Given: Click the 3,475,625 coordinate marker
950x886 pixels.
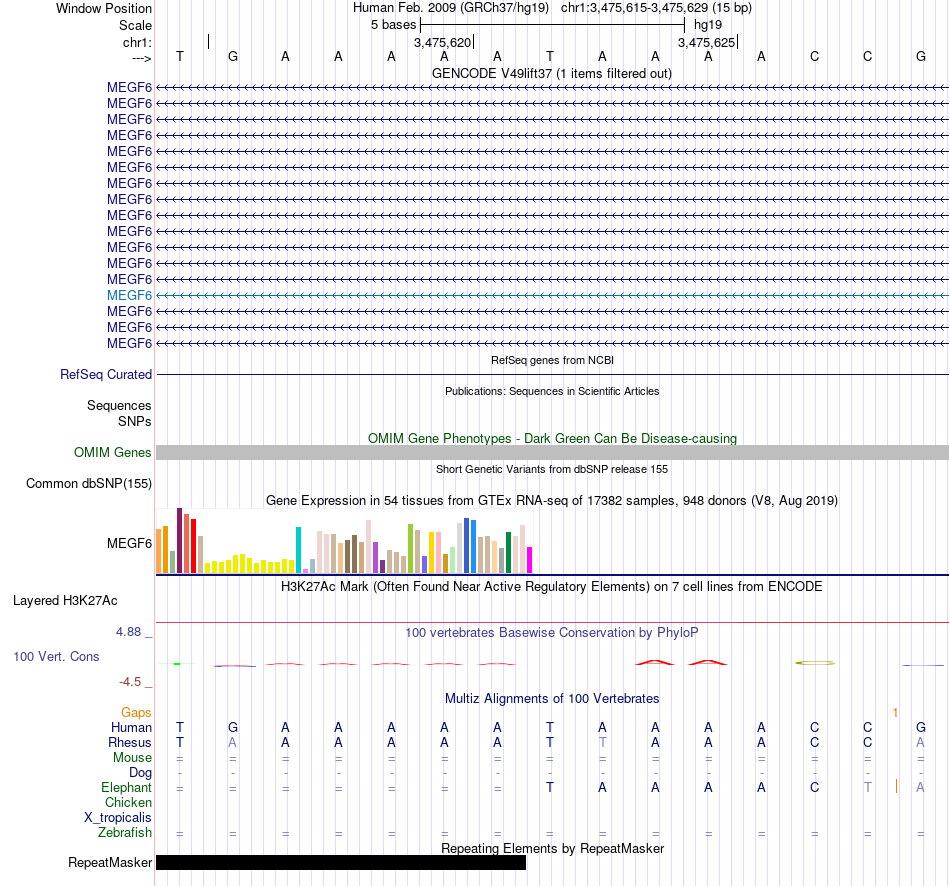Looking at the screenshot, I should pos(706,42).
